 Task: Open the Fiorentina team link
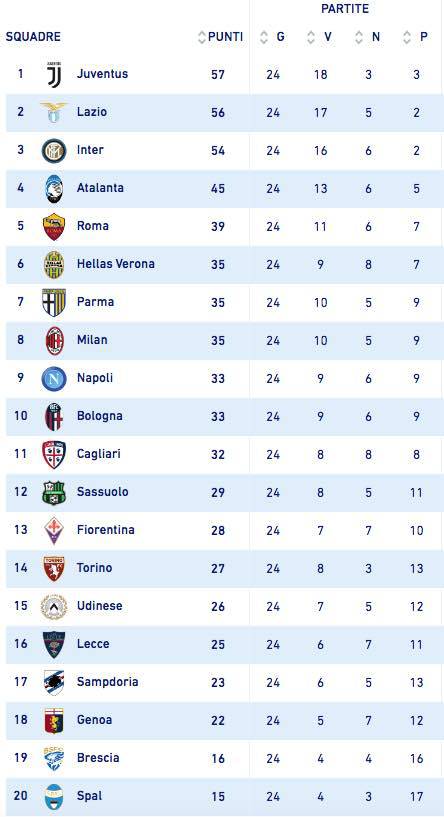[106, 530]
